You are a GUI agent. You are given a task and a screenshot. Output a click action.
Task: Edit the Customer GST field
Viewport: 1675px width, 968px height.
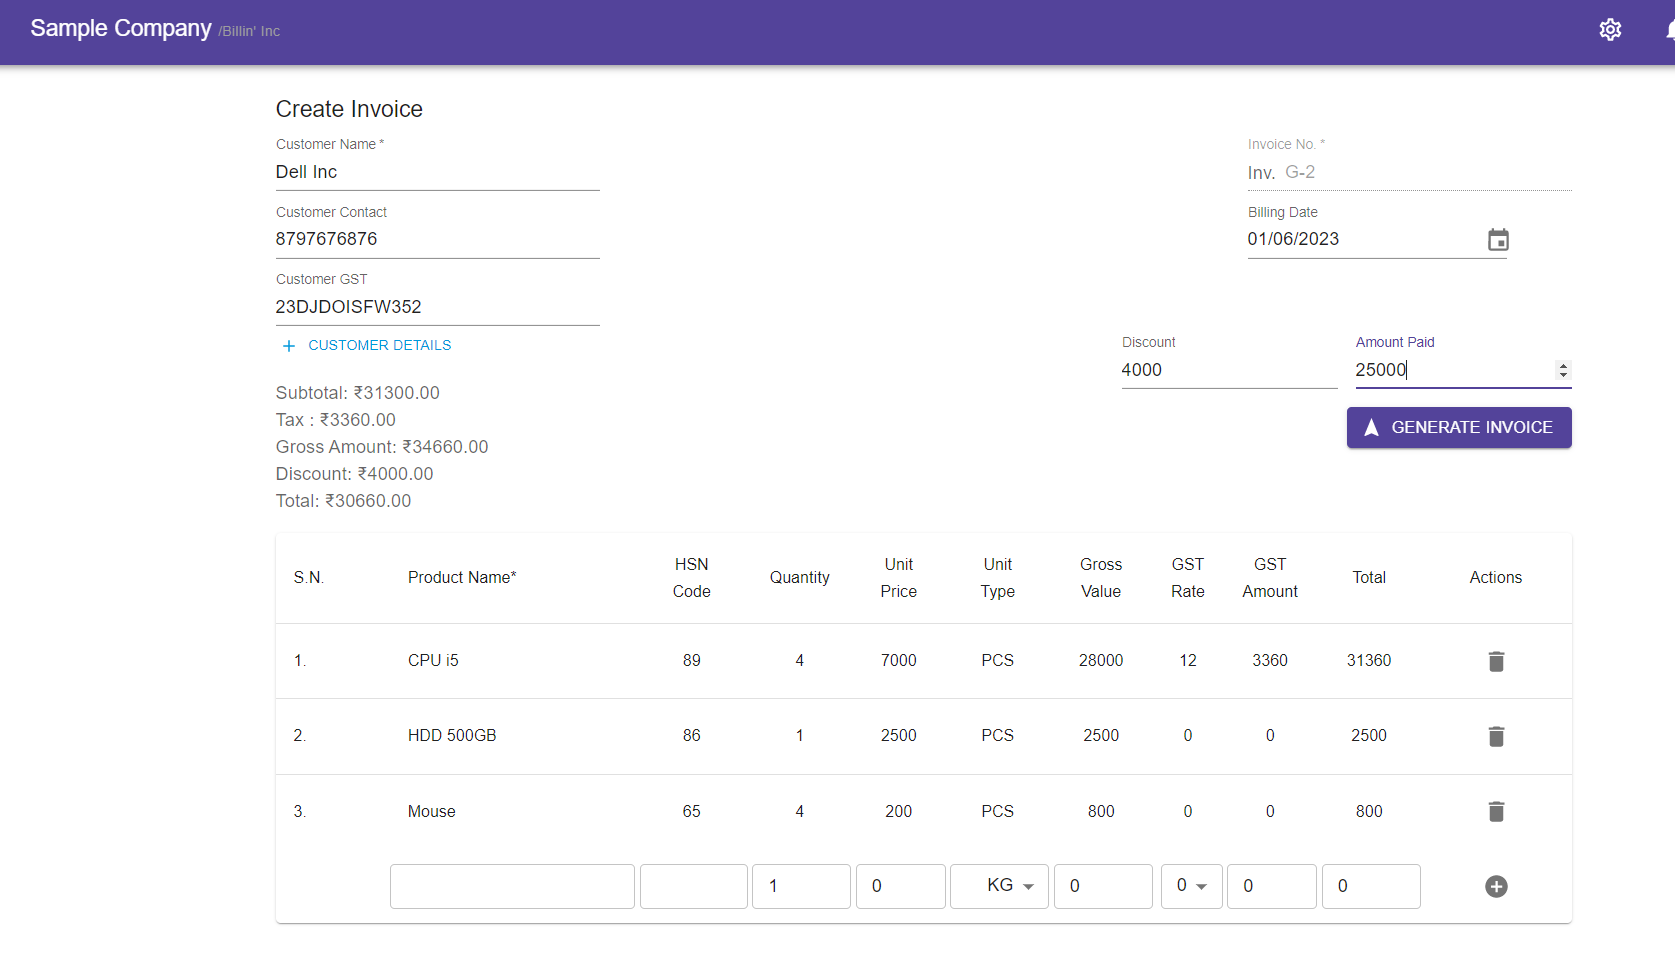[437, 307]
